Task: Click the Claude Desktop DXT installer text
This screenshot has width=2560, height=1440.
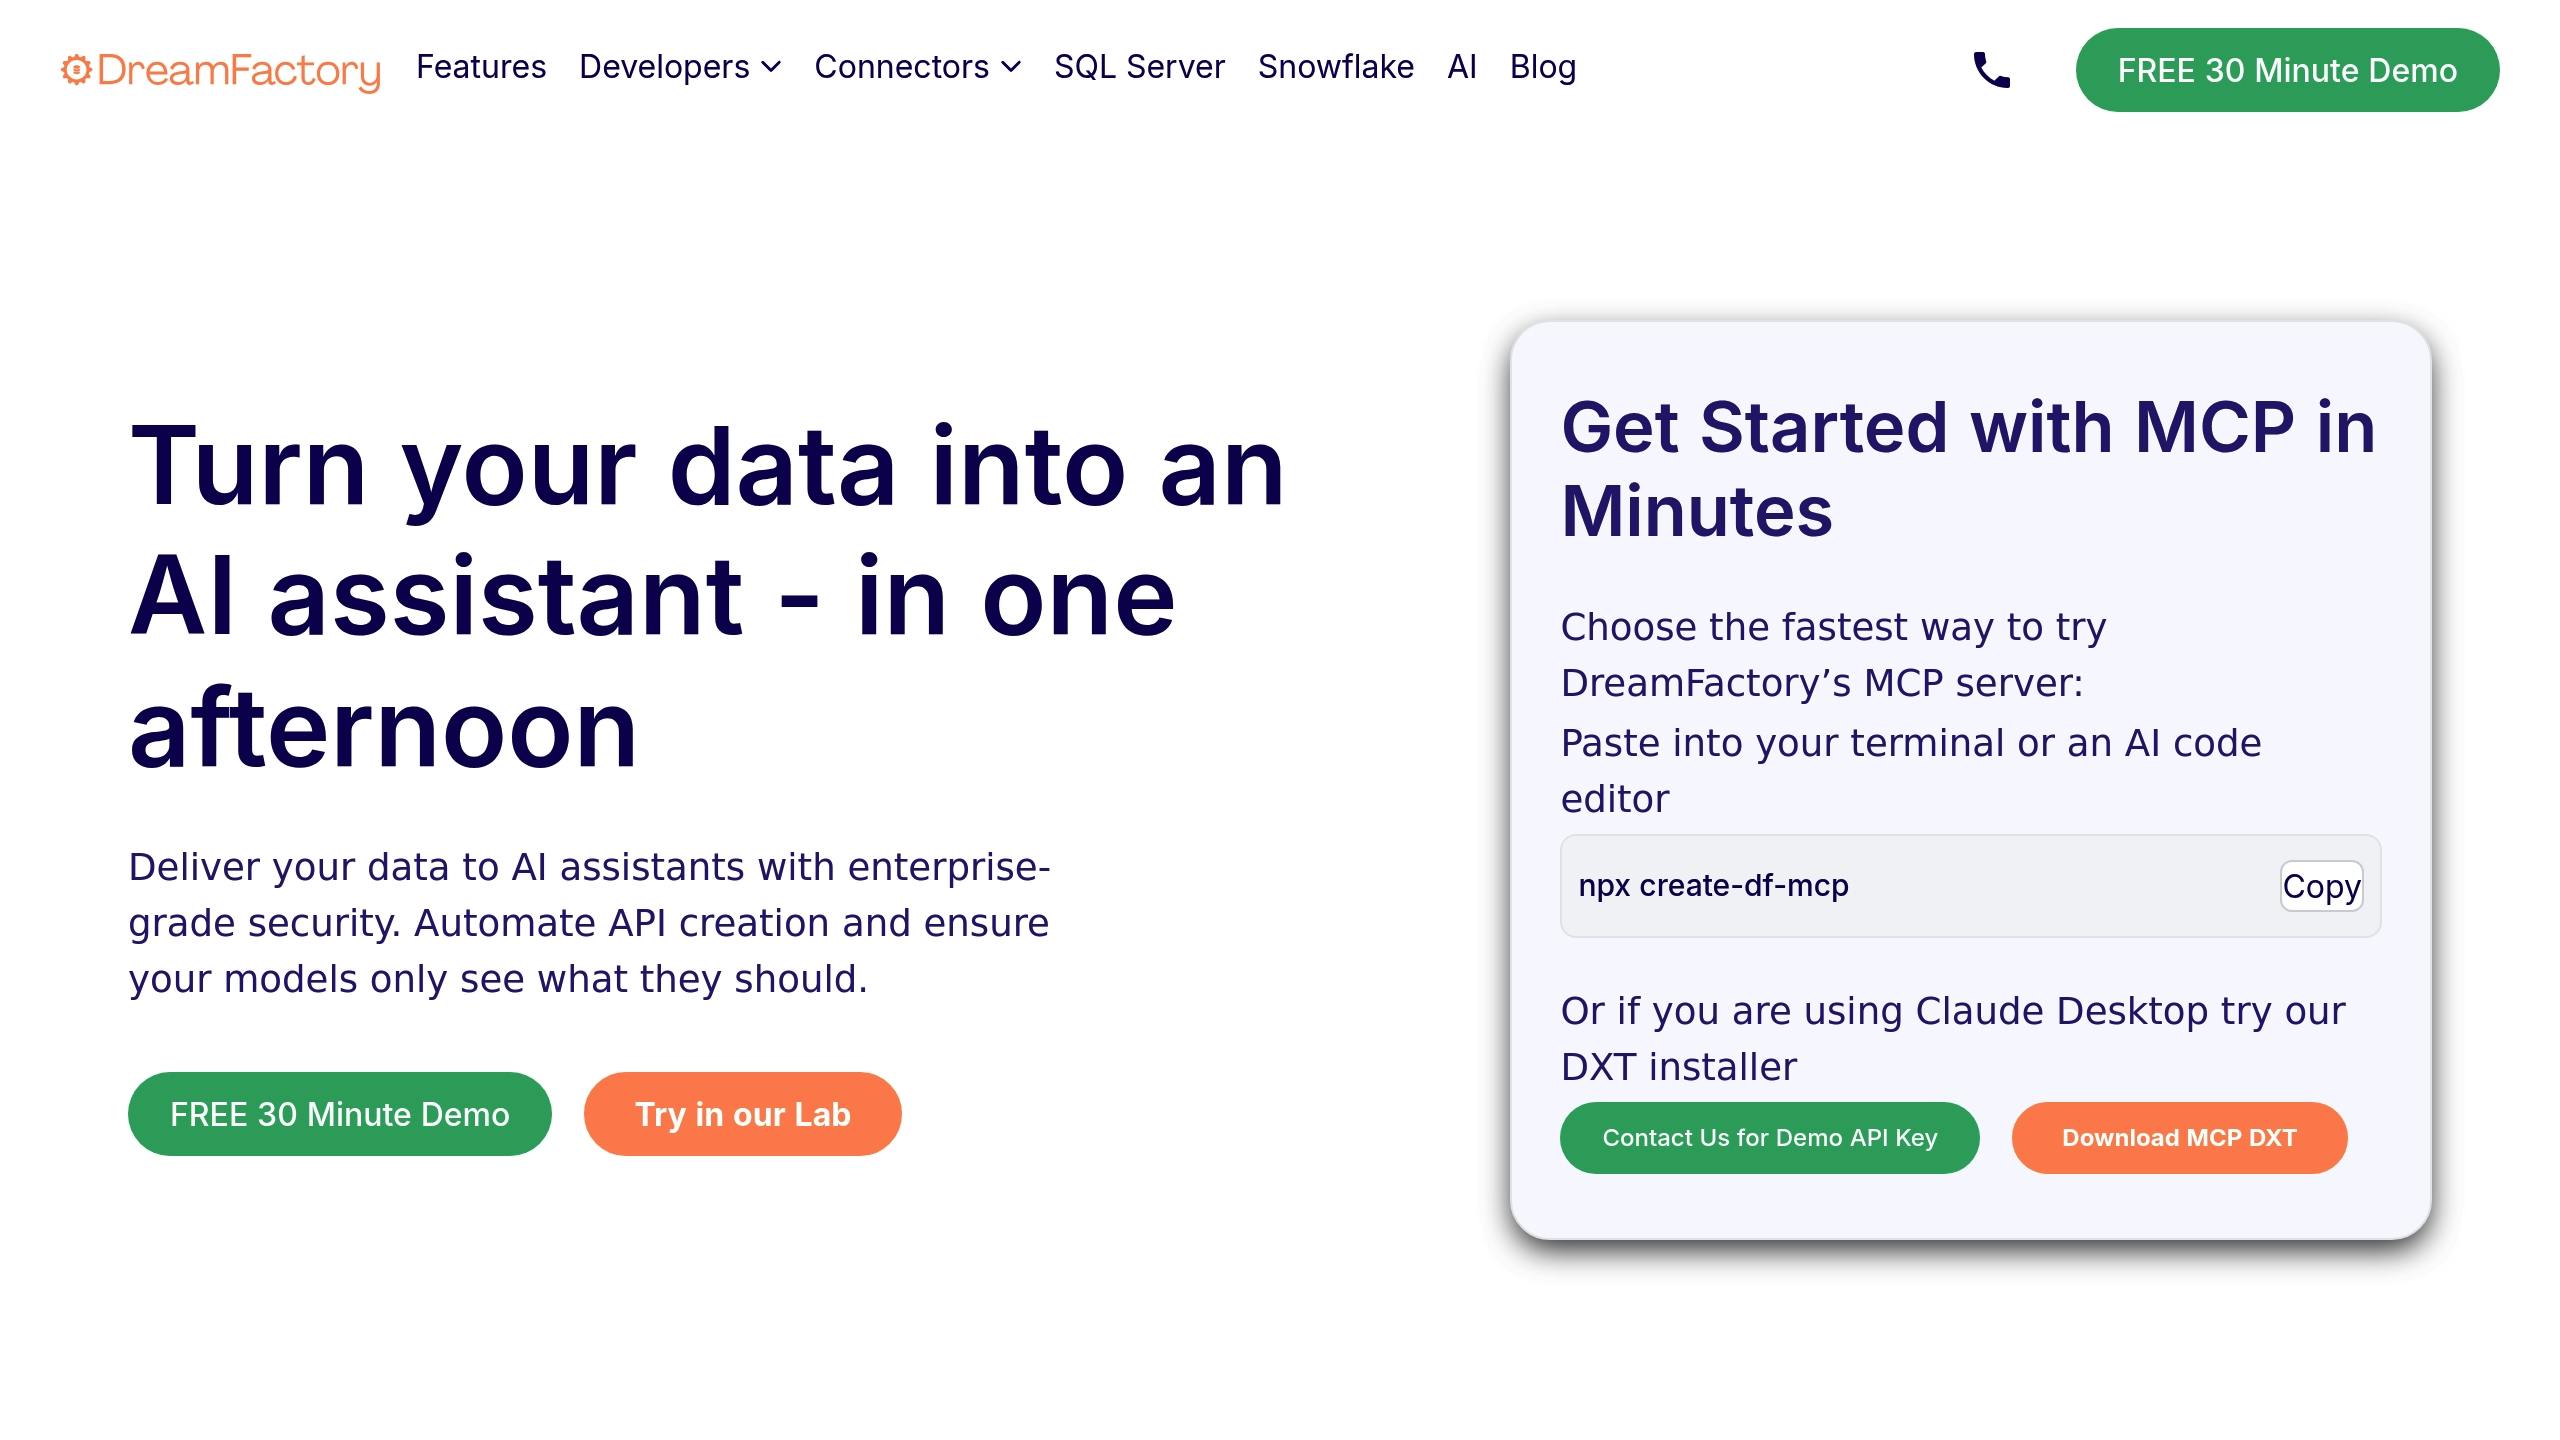Action: point(1952,1038)
